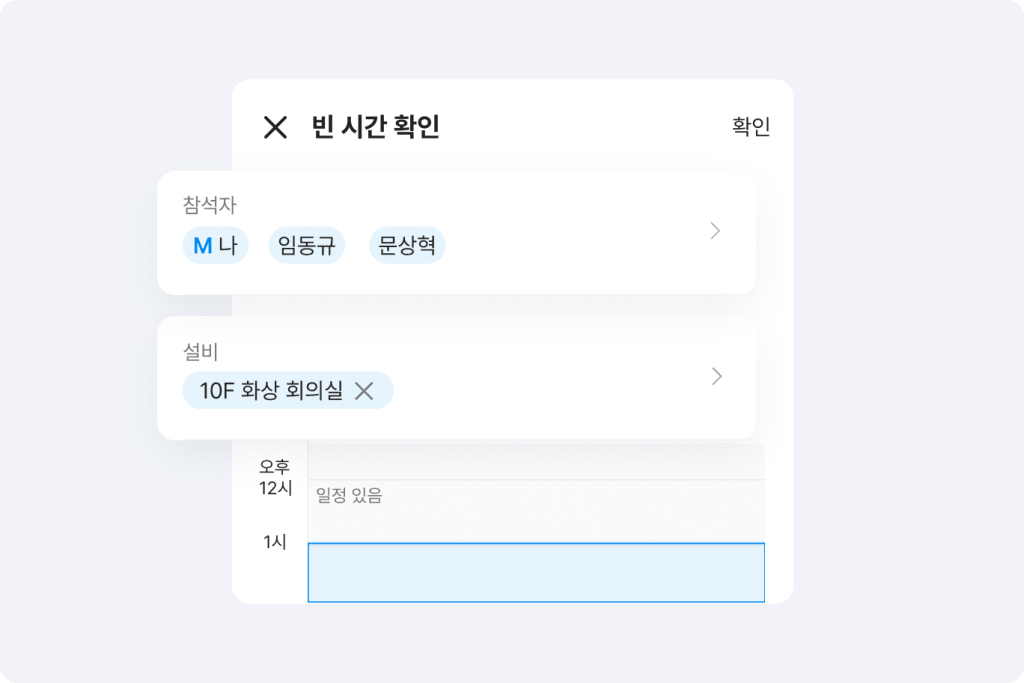Click the 나 attendee chip label
Screen dimensions: 1024x683
[x=228, y=246]
